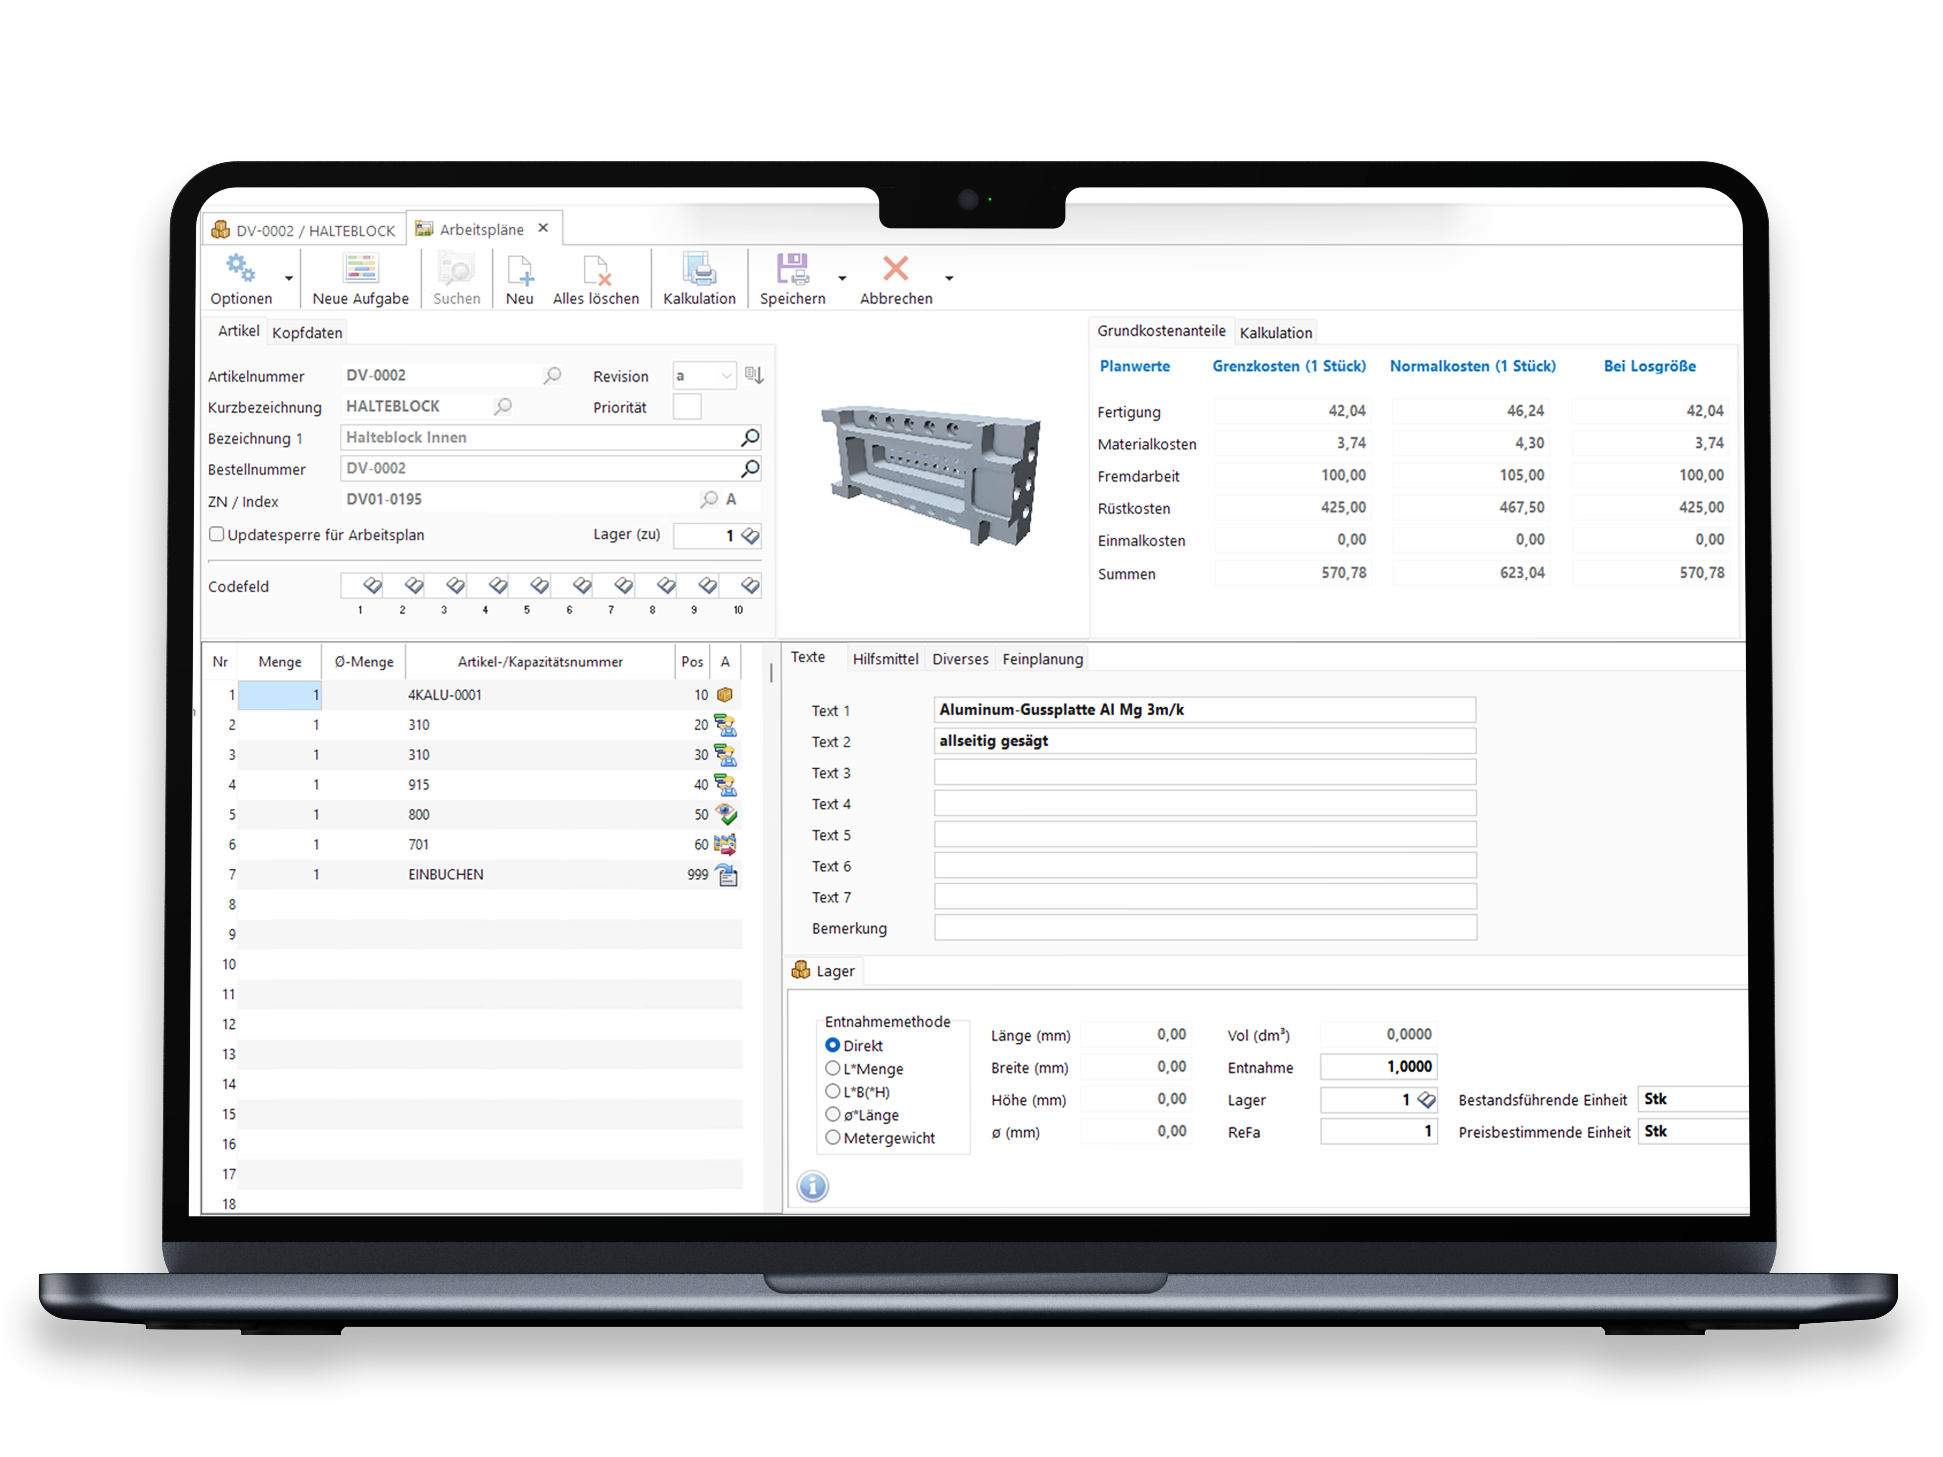Click the tag icon in Lager (zu) field
This screenshot has height=1457, width=1943.
pos(750,536)
